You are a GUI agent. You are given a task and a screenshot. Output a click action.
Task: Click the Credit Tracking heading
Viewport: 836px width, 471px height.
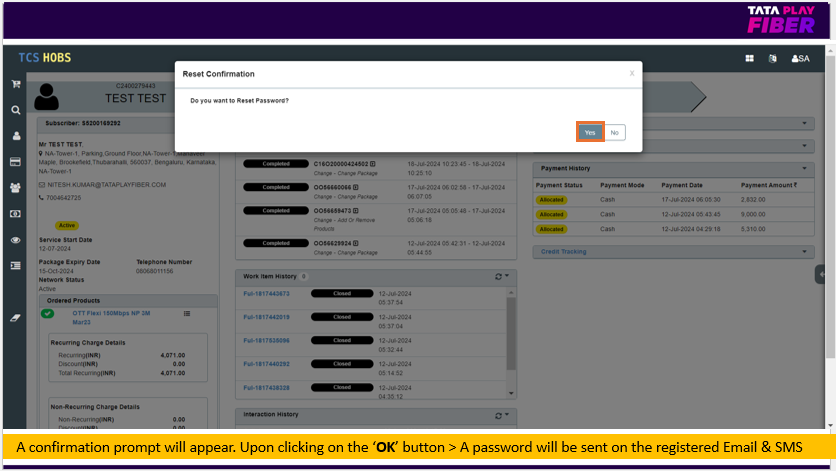(564, 251)
